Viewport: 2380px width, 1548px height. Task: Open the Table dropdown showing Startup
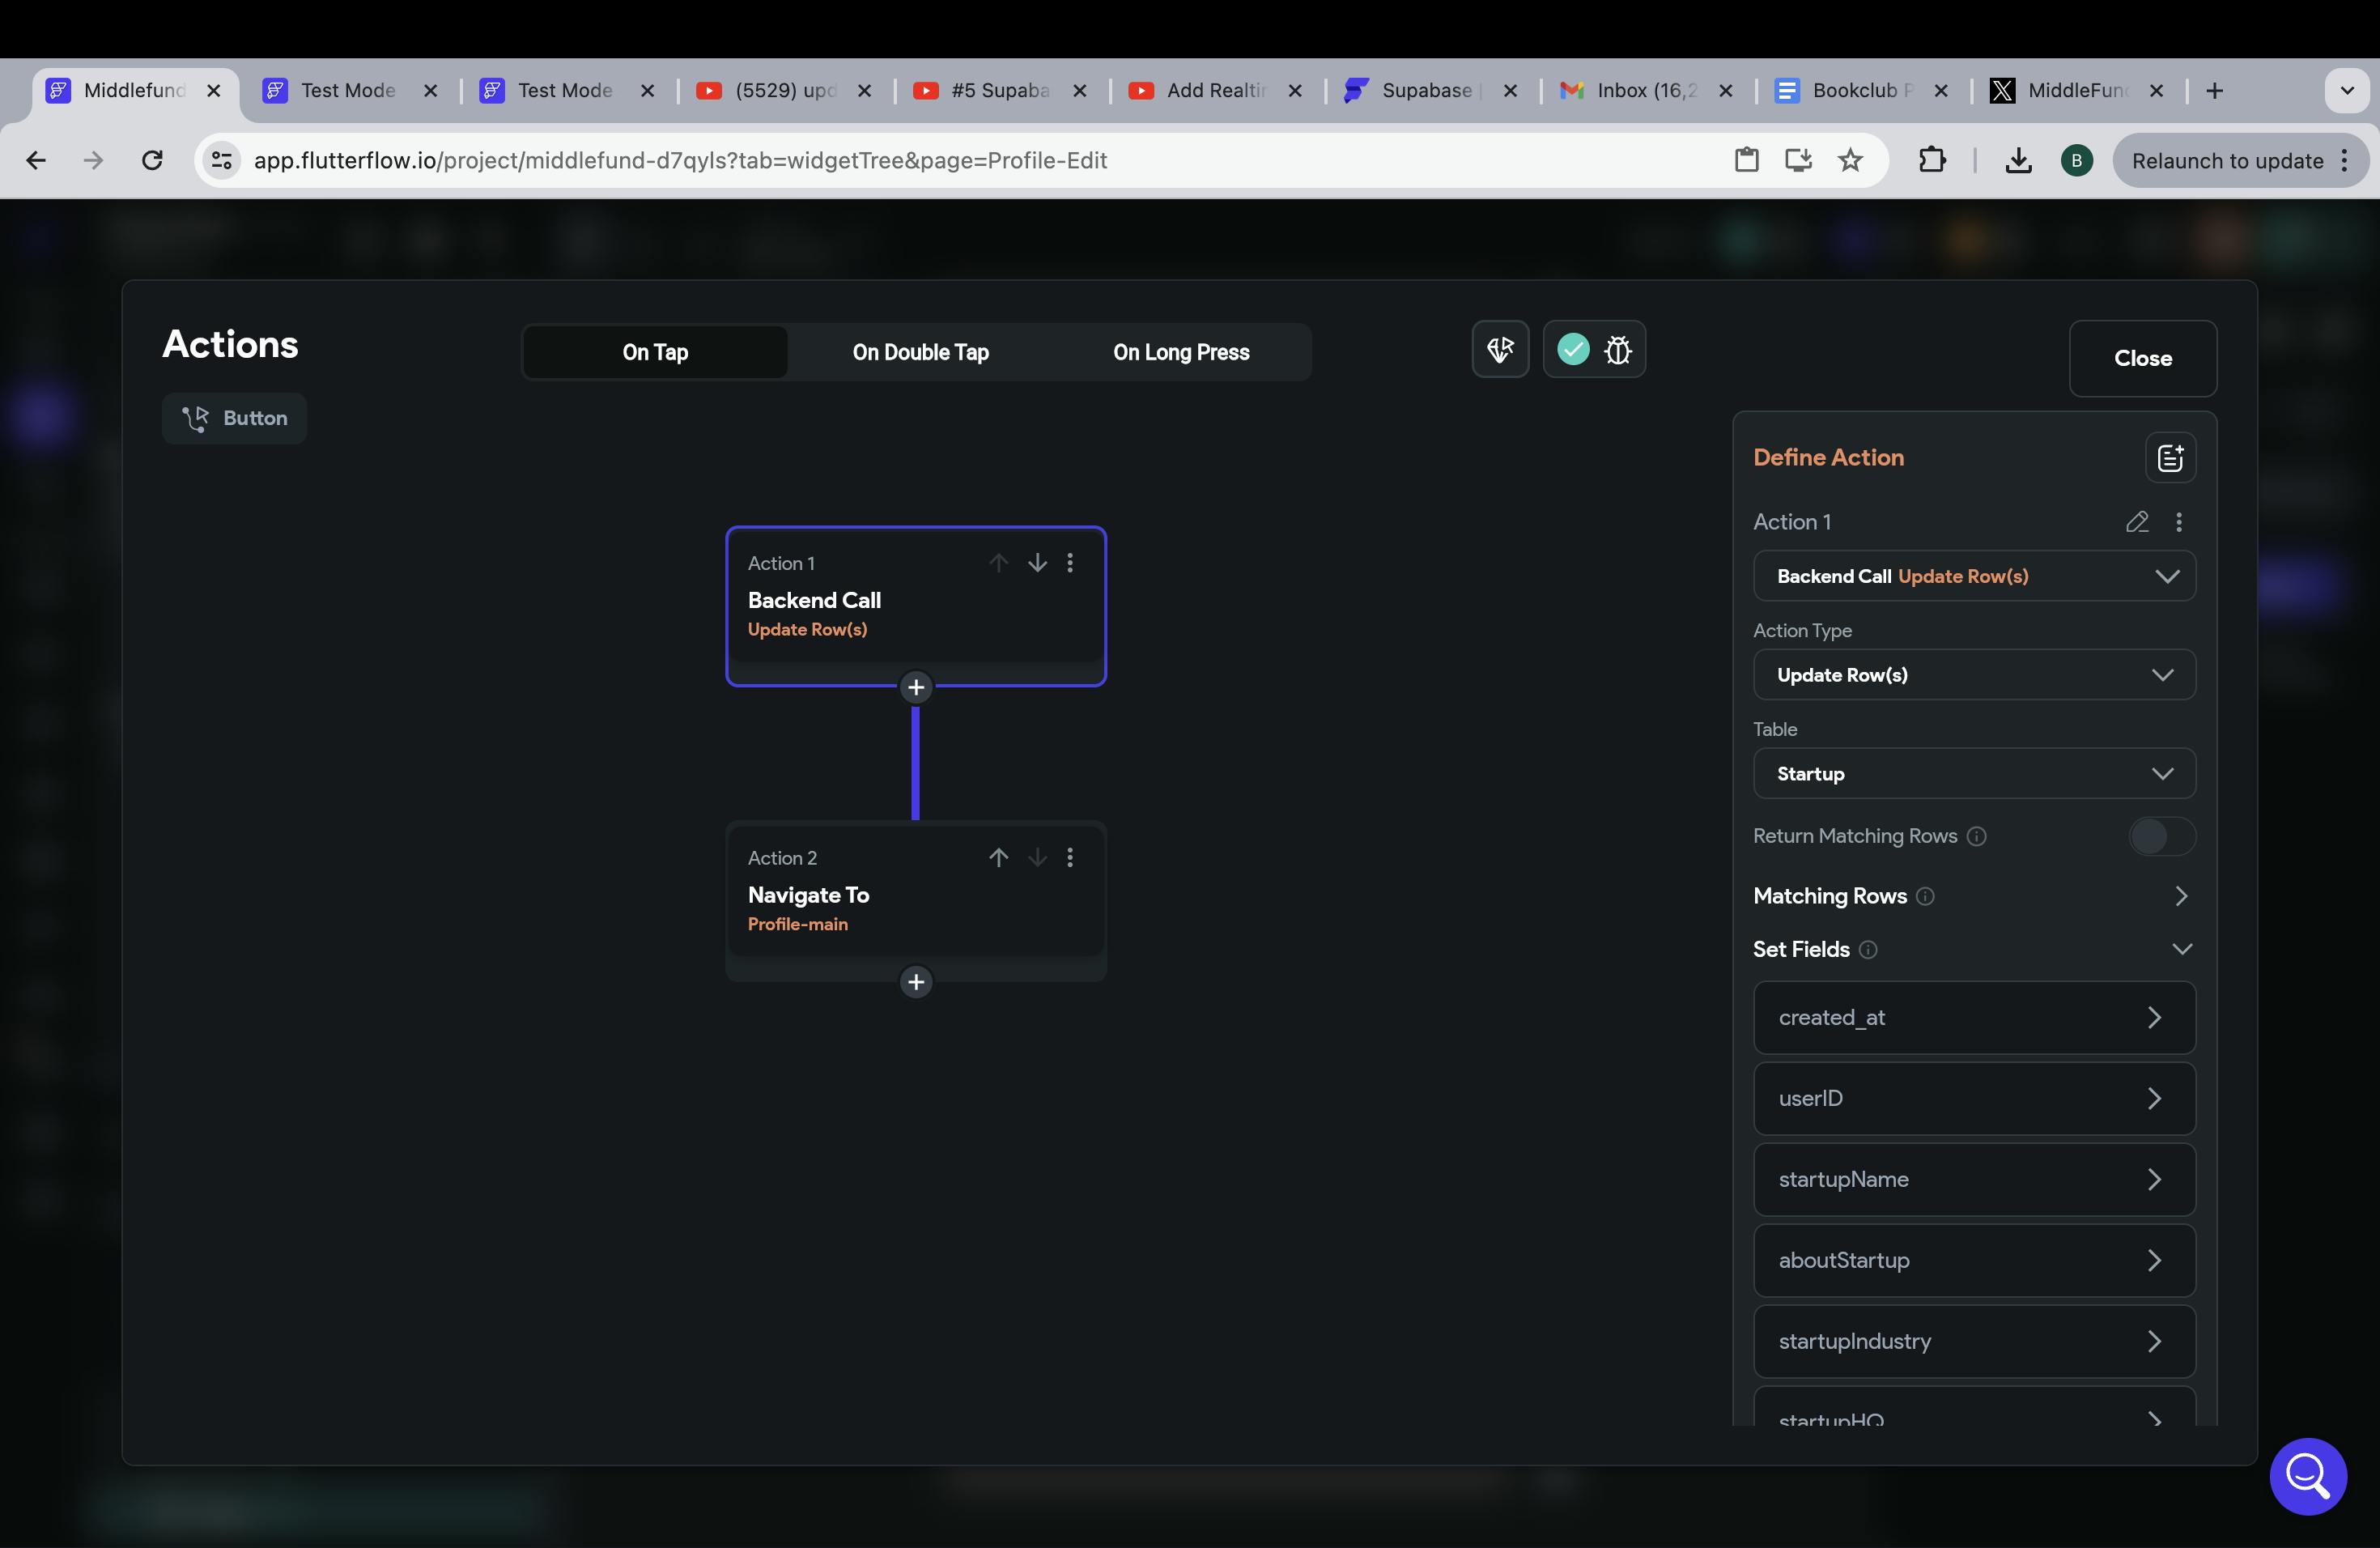pyautogui.click(x=1973, y=774)
